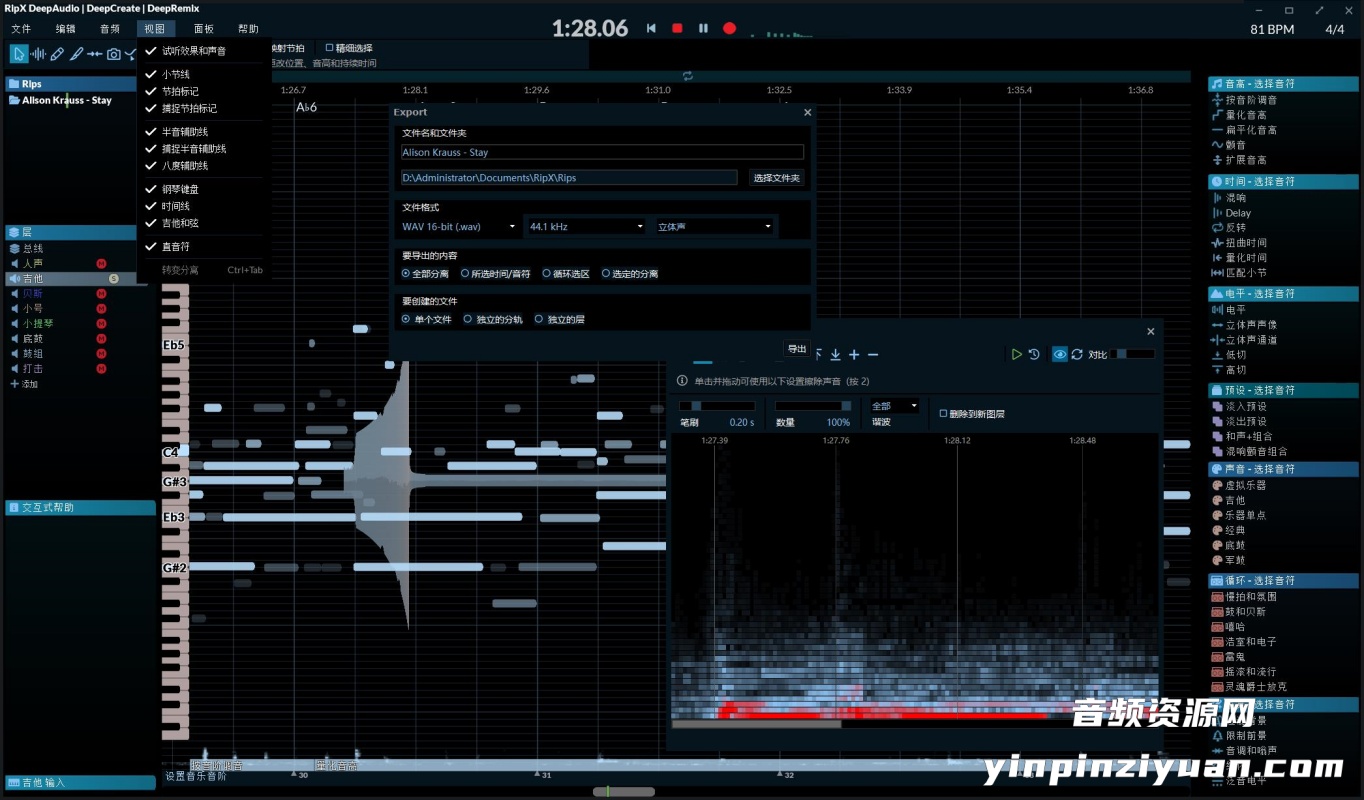This screenshot has width=1364, height=800.
Task: Unmute the 人声 layer via its M badge
Action: (x=101, y=263)
